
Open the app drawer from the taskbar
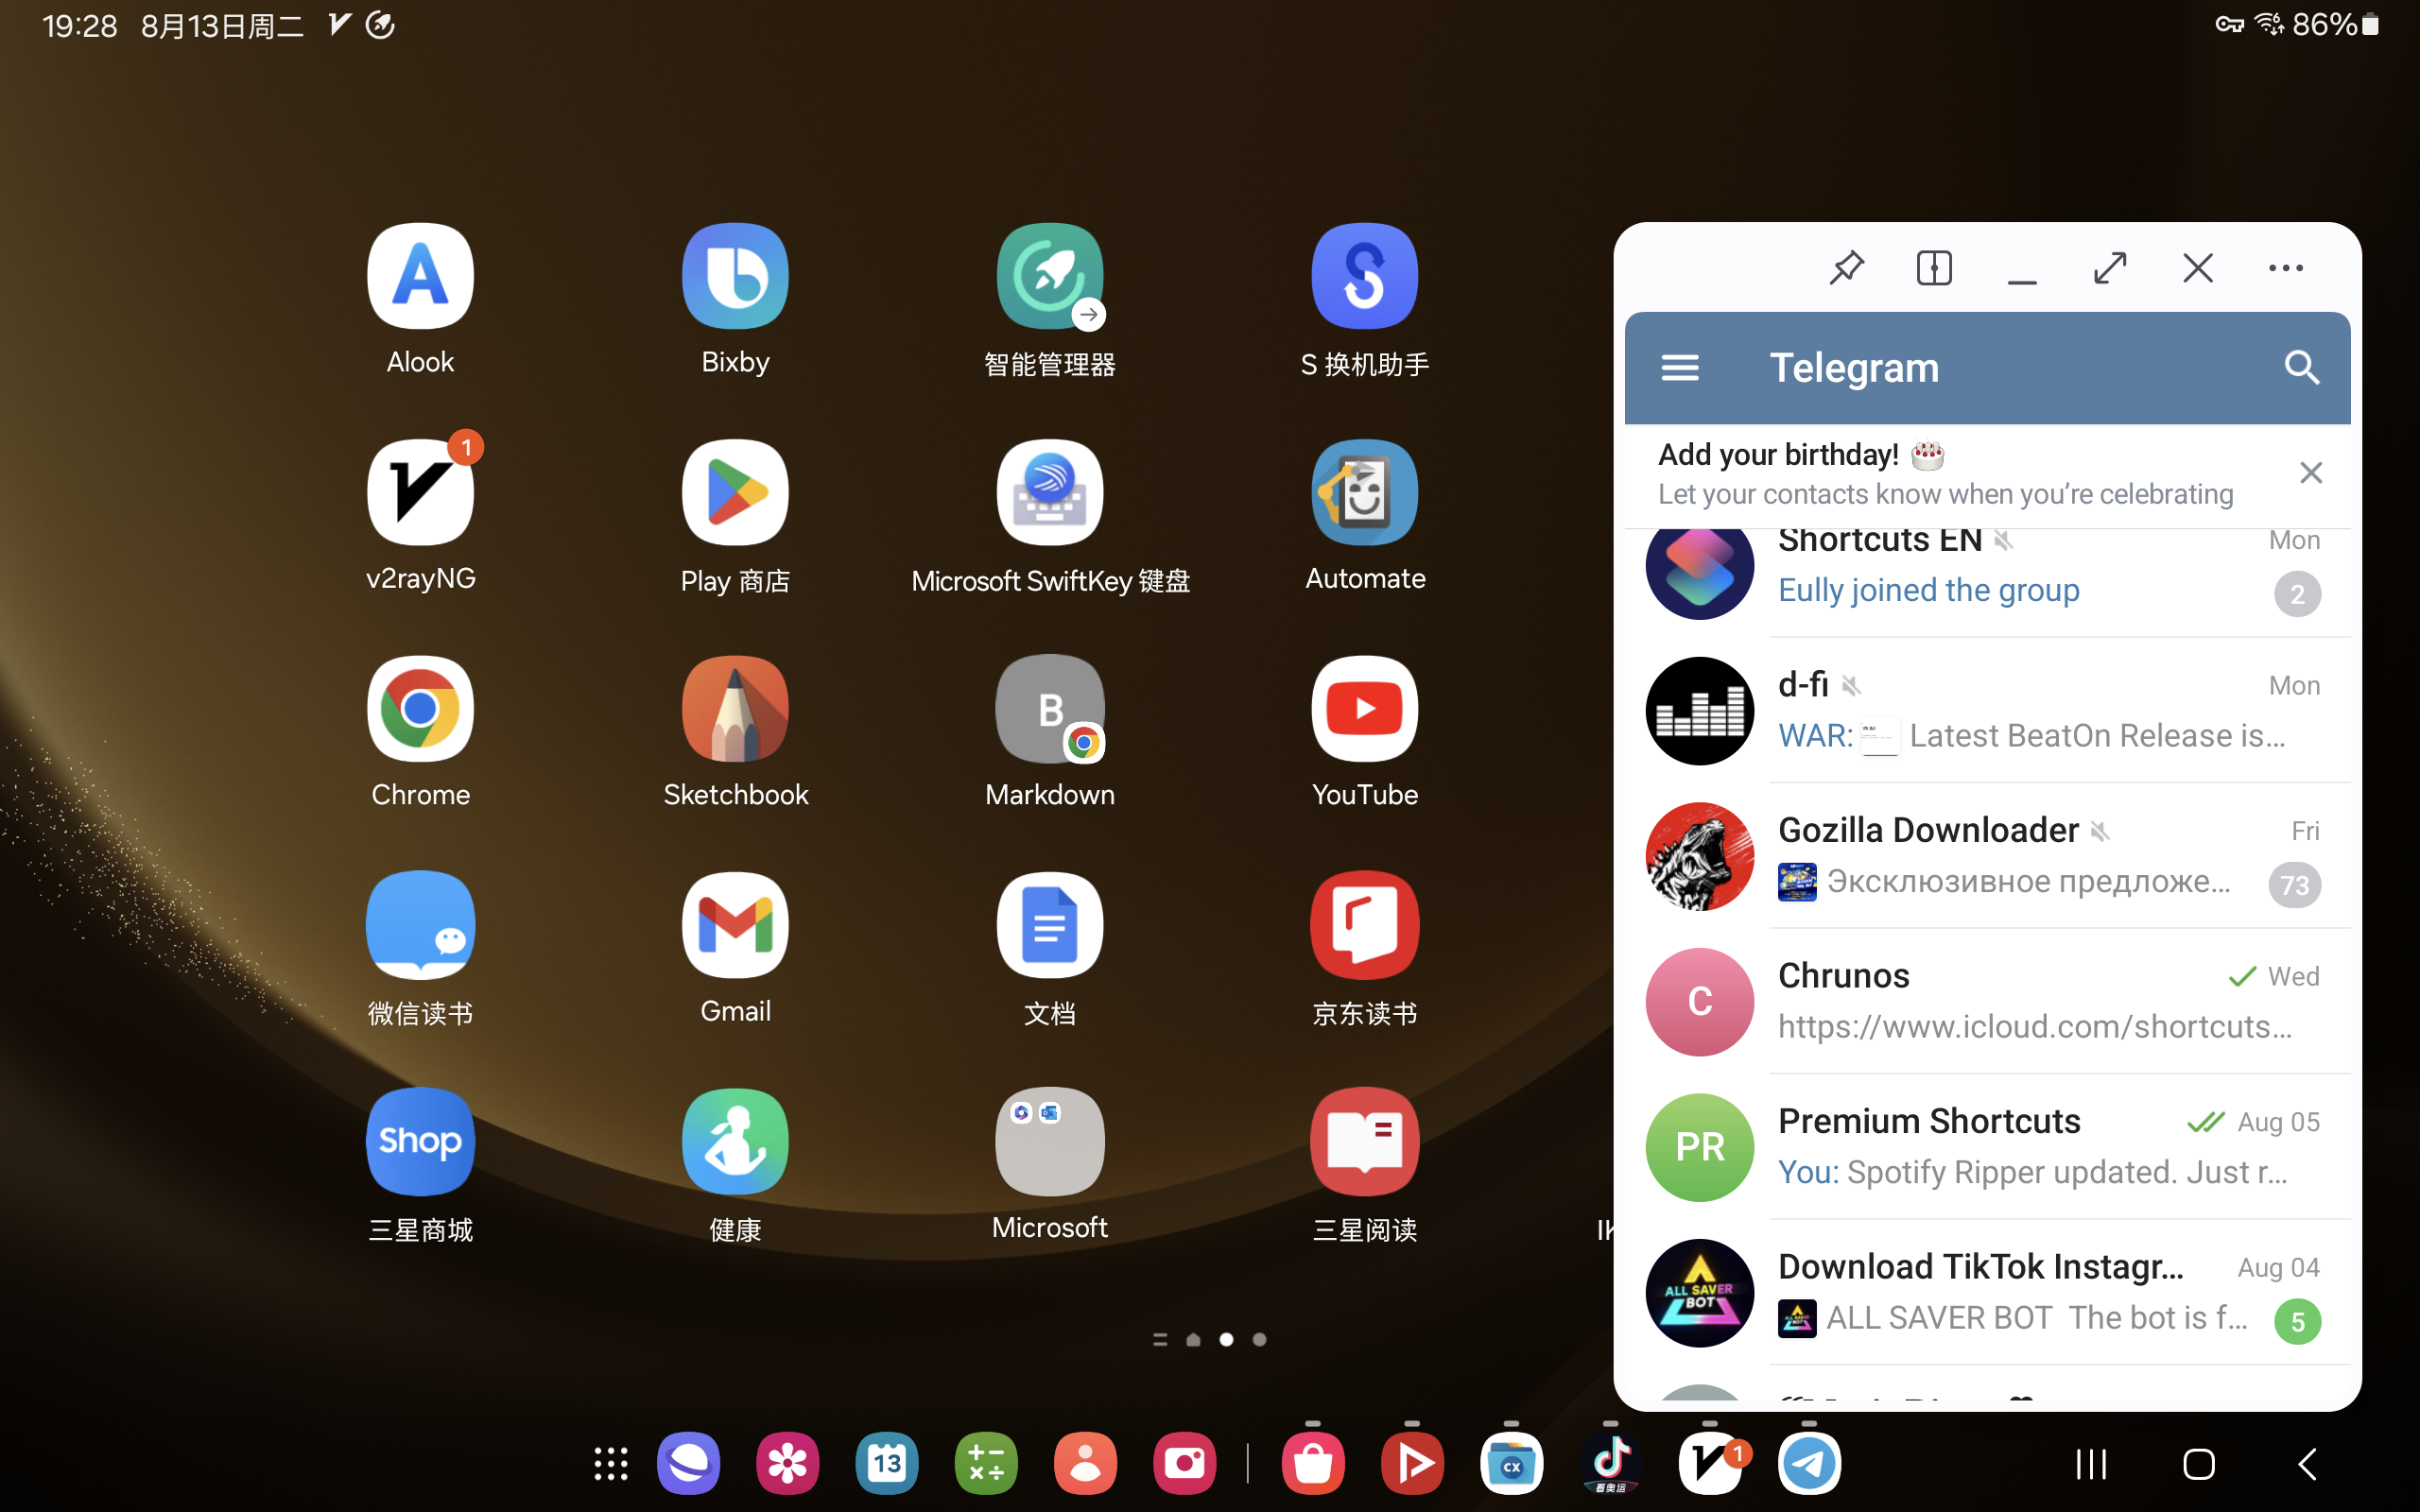coord(610,1462)
